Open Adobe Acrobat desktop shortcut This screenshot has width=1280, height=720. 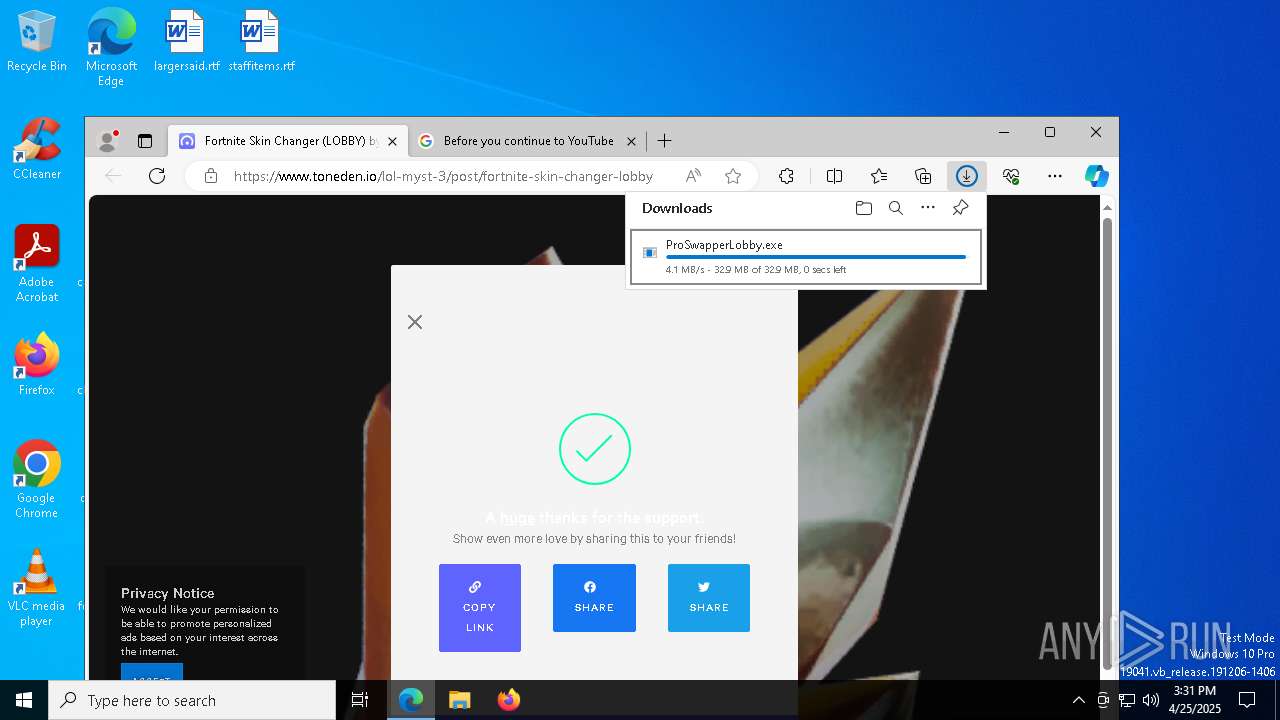tap(37, 264)
